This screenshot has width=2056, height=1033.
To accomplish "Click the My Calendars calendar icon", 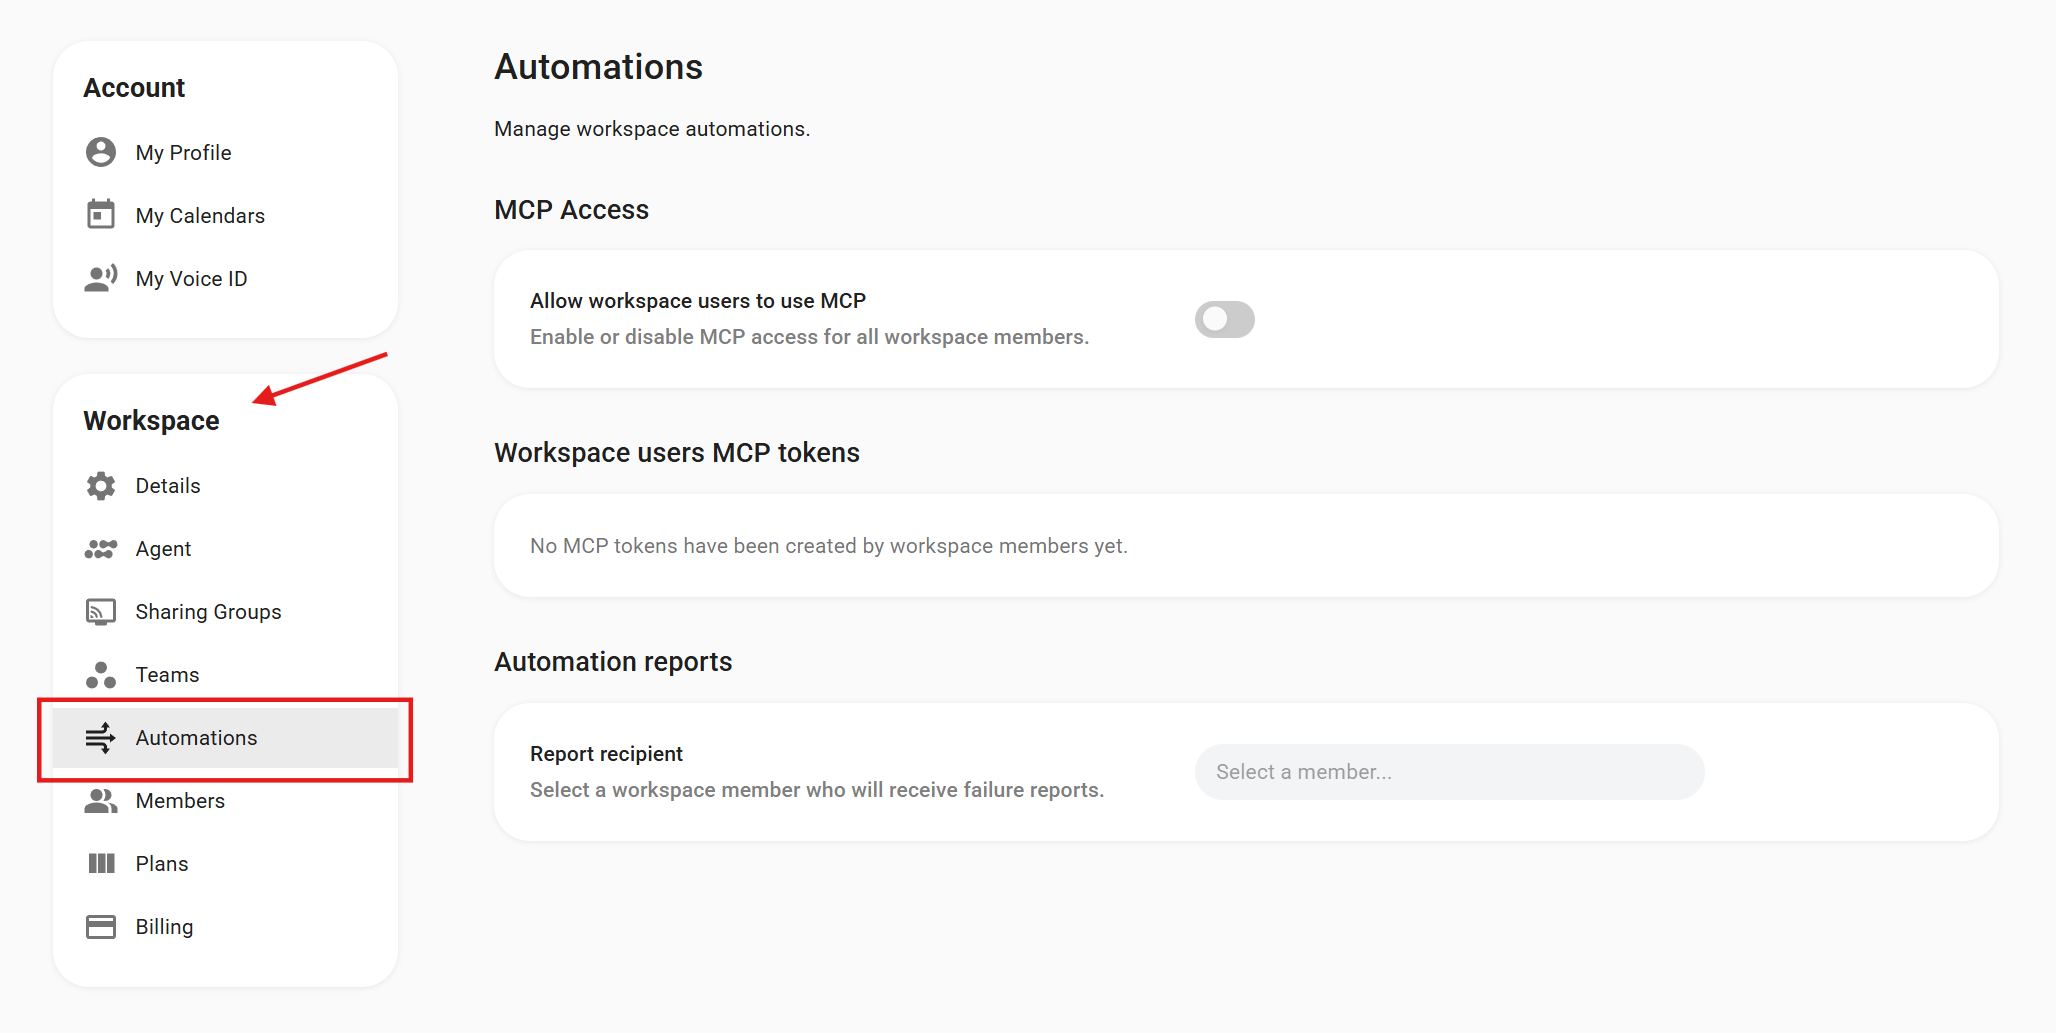I will click(101, 214).
